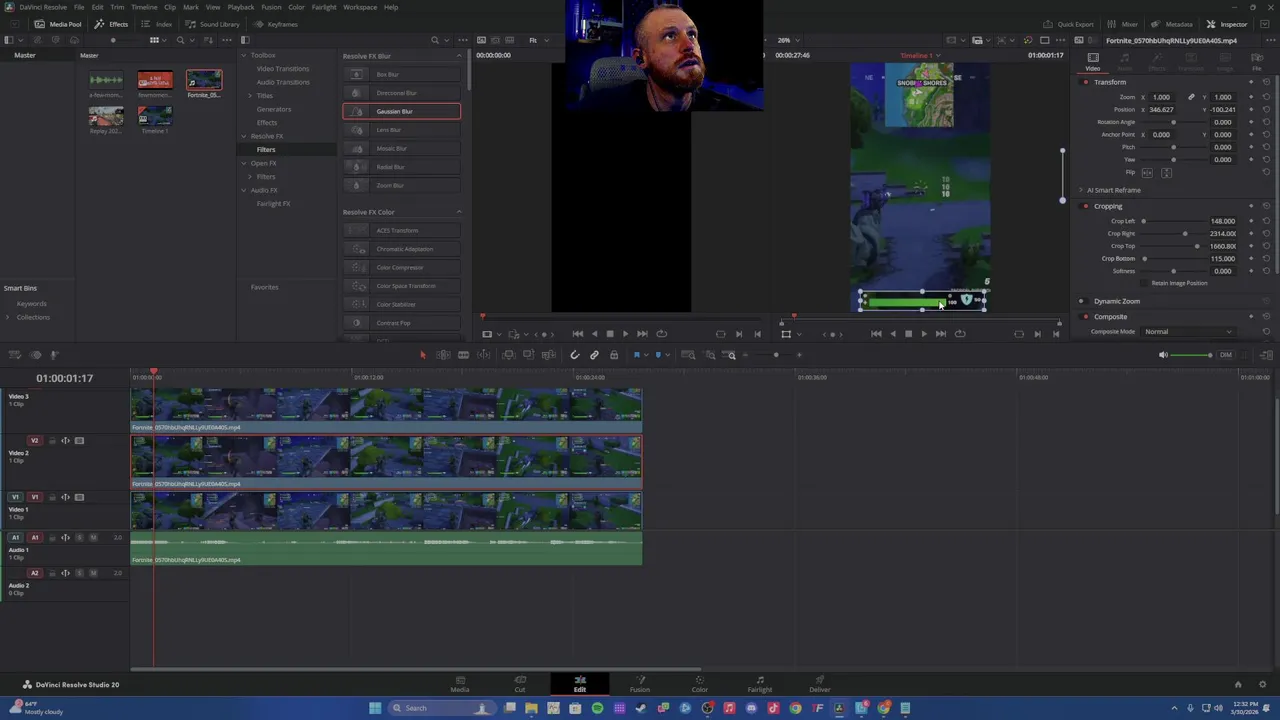The image size is (1280, 720).
Task: Open the Fusion menu
Action: click(271, 7)
